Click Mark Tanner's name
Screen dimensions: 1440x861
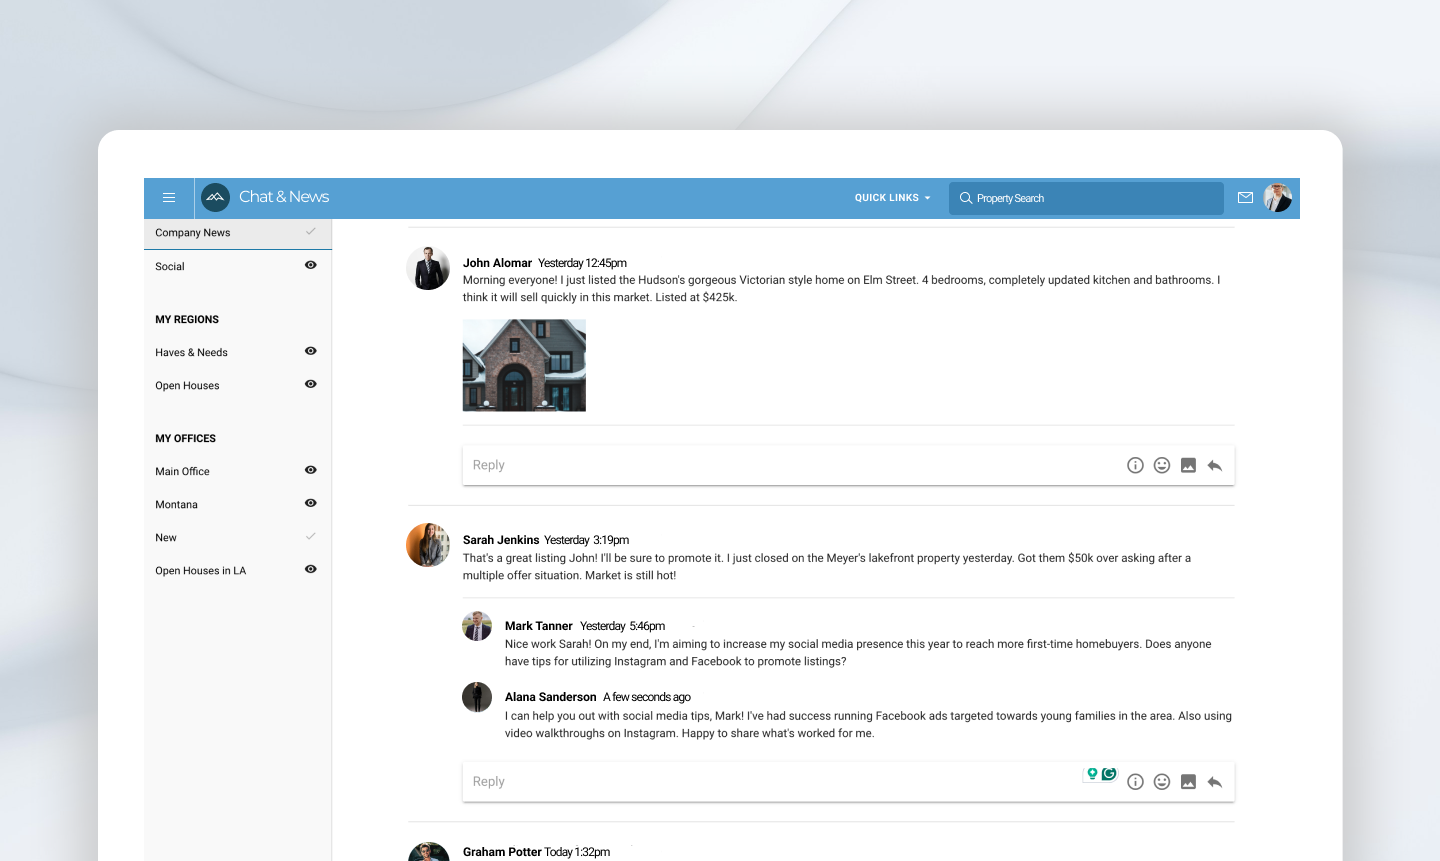point(539,626)
